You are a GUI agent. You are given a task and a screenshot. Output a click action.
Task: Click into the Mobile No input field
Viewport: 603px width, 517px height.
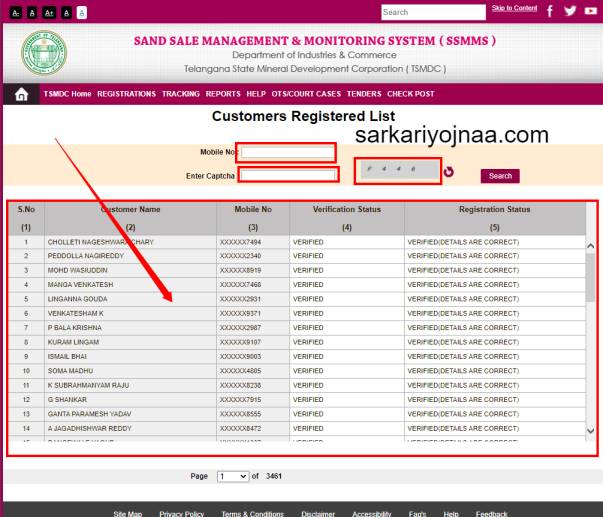(x=288, y=152)
